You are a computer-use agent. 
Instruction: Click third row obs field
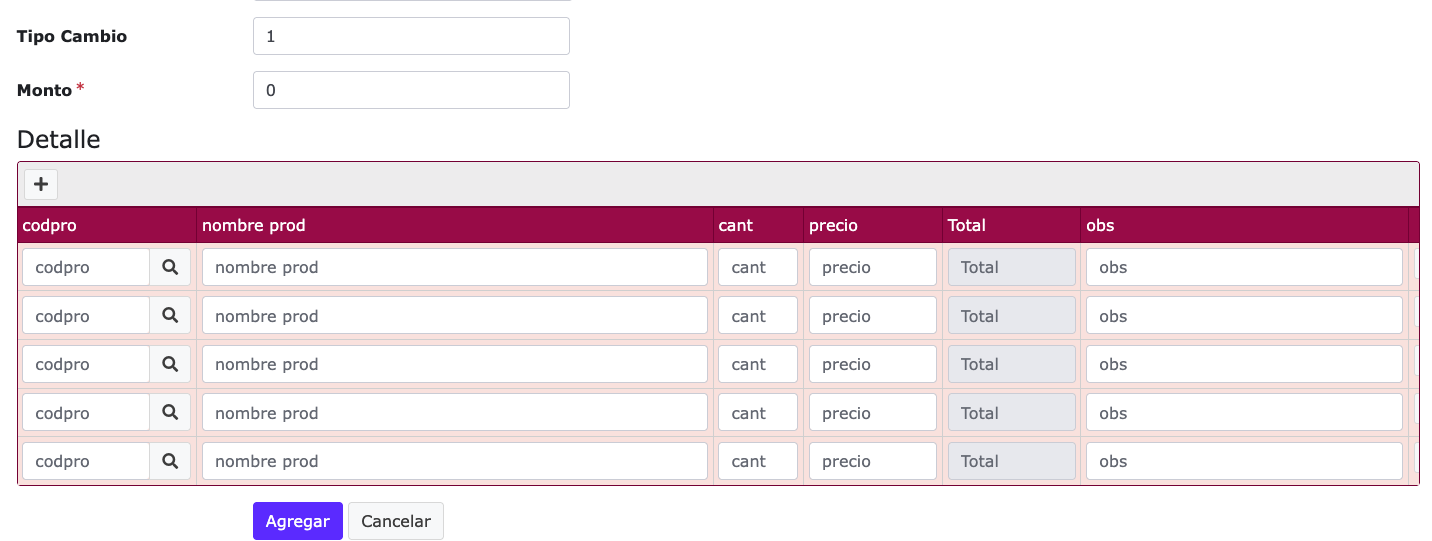pos(1244,364)
